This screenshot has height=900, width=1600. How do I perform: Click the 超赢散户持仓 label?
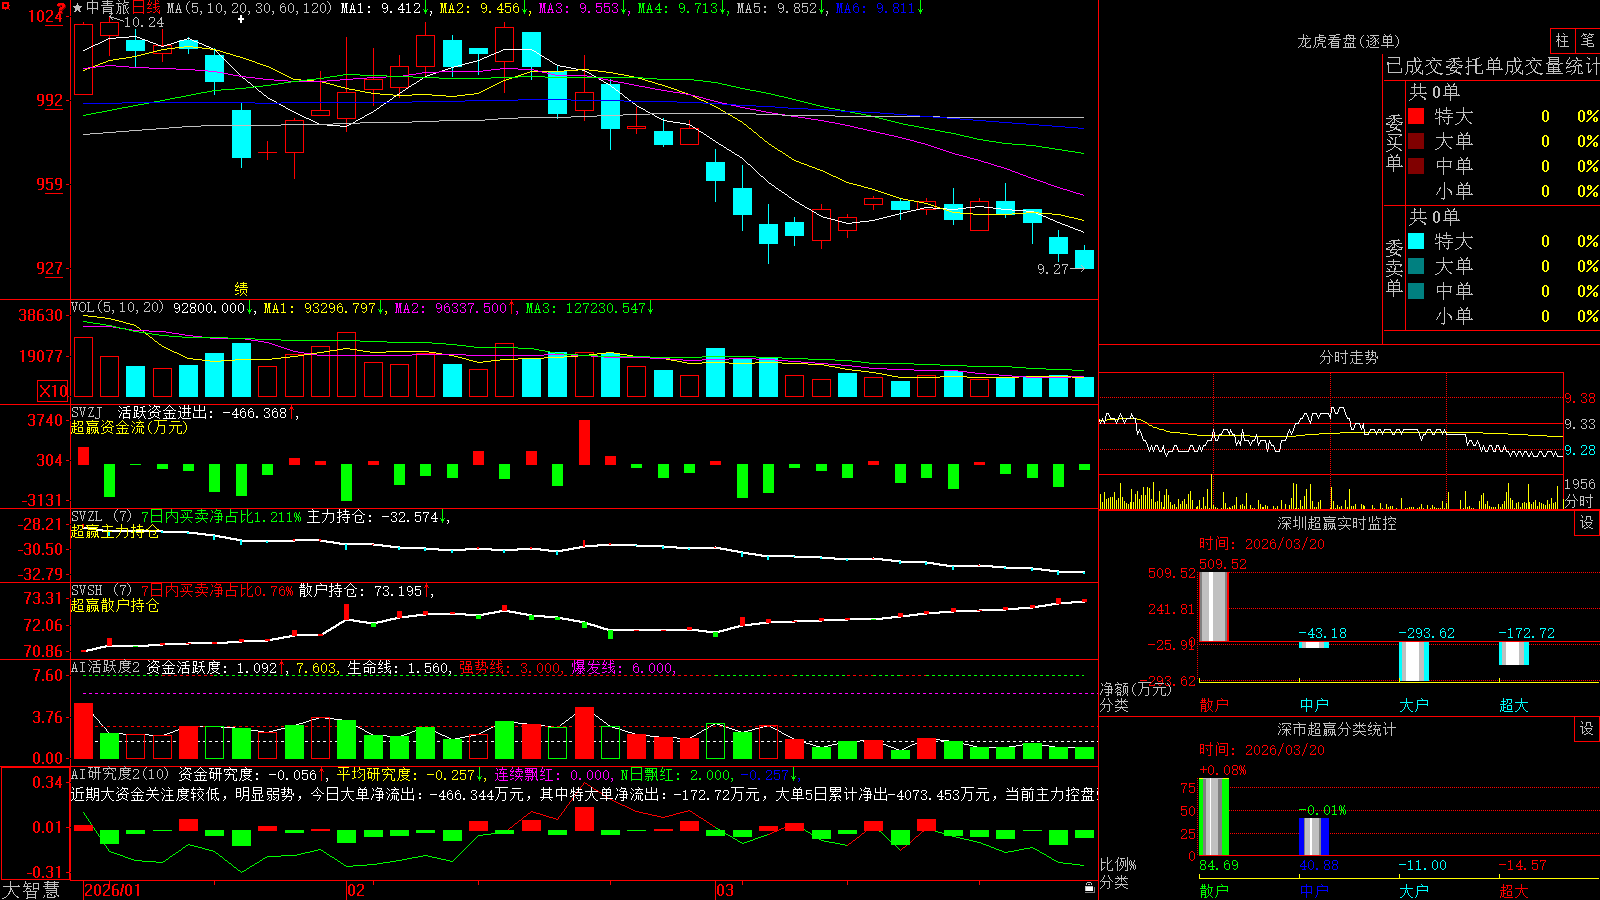[x=115, y=605]
